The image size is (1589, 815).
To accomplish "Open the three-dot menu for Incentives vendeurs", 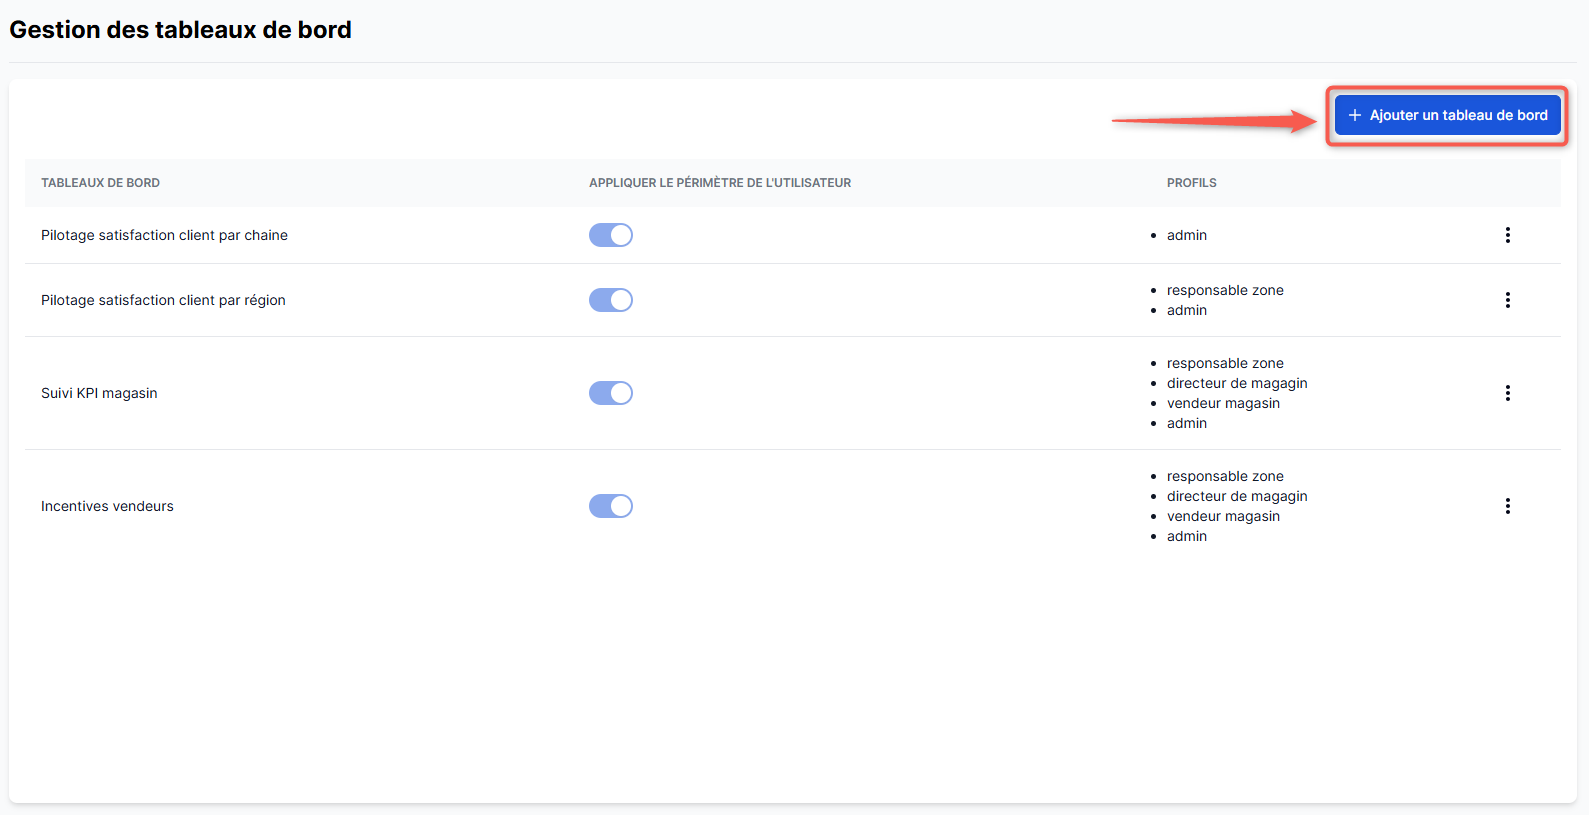I will click(1507, 506).
